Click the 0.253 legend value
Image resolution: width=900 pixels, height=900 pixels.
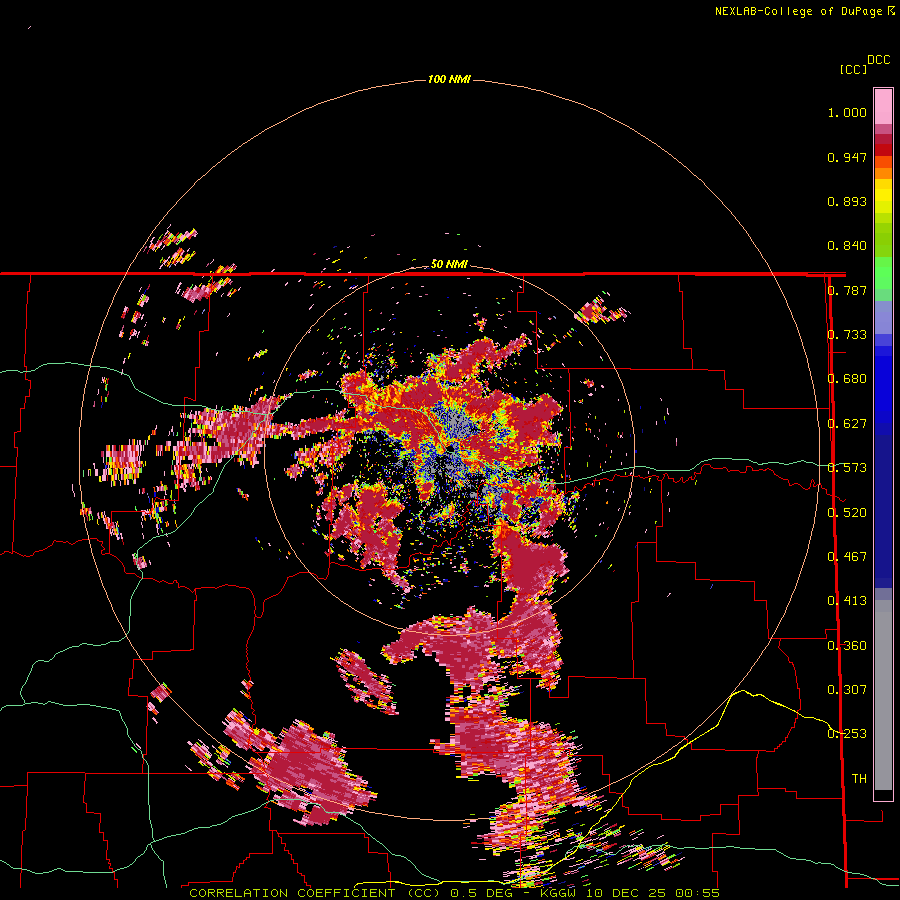point(847,734)
